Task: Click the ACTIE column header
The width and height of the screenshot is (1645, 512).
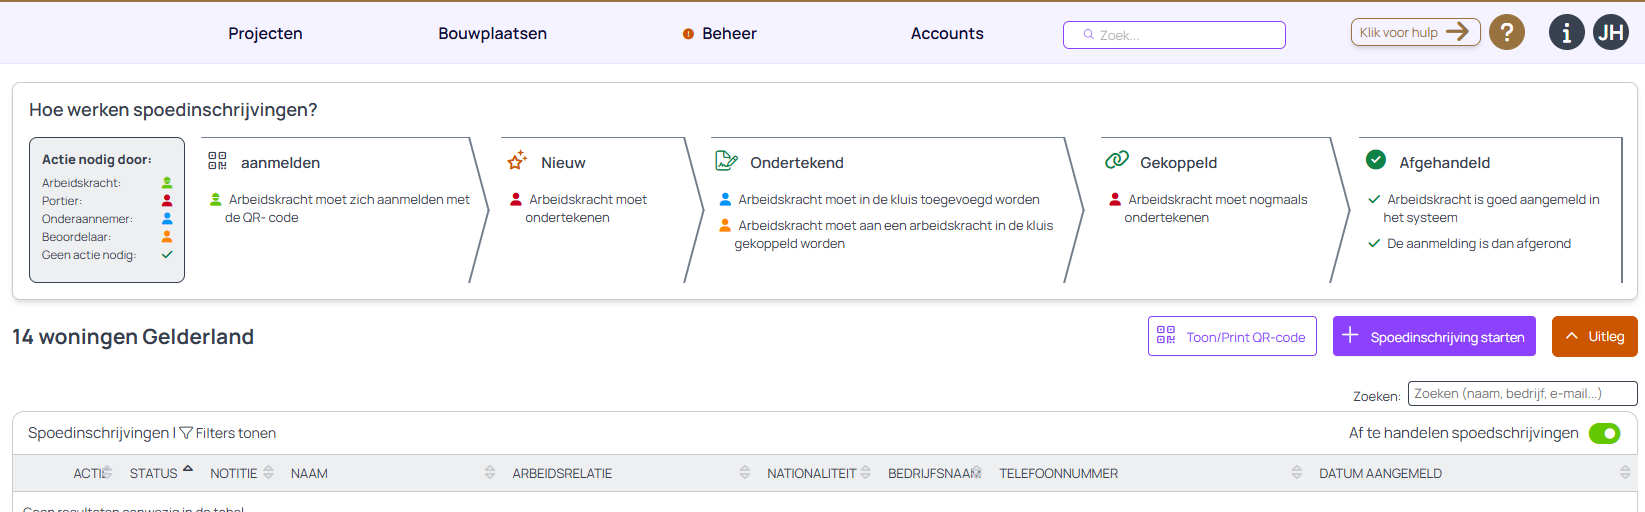Action: (92, 473)
